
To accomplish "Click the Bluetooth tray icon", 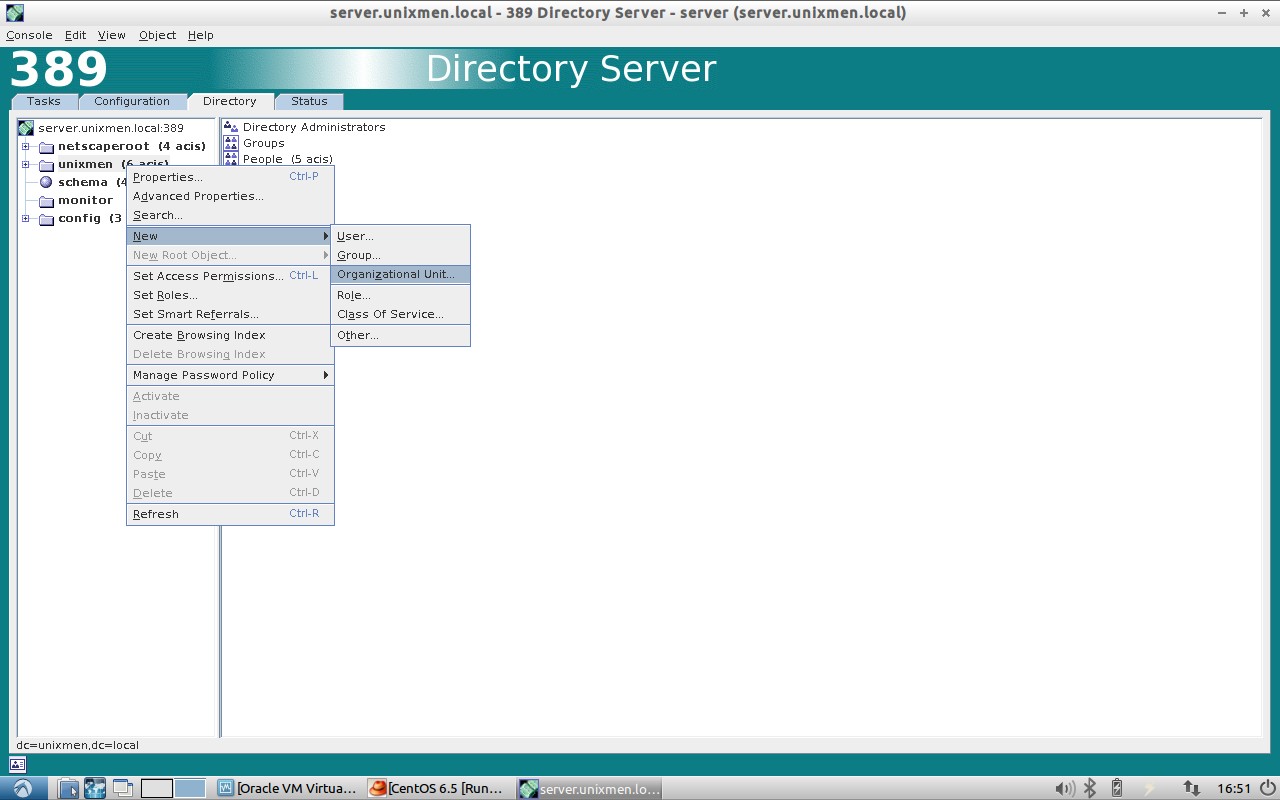I will (x=1090, y=788).
